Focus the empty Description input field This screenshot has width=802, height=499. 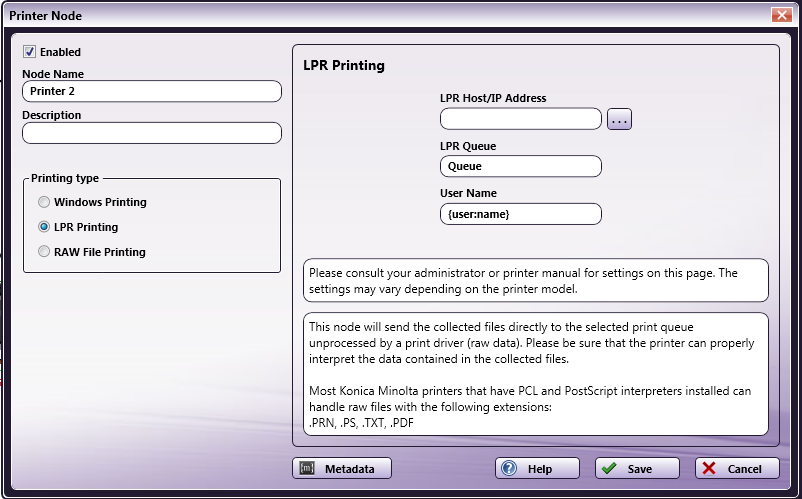tap(152, 133)
